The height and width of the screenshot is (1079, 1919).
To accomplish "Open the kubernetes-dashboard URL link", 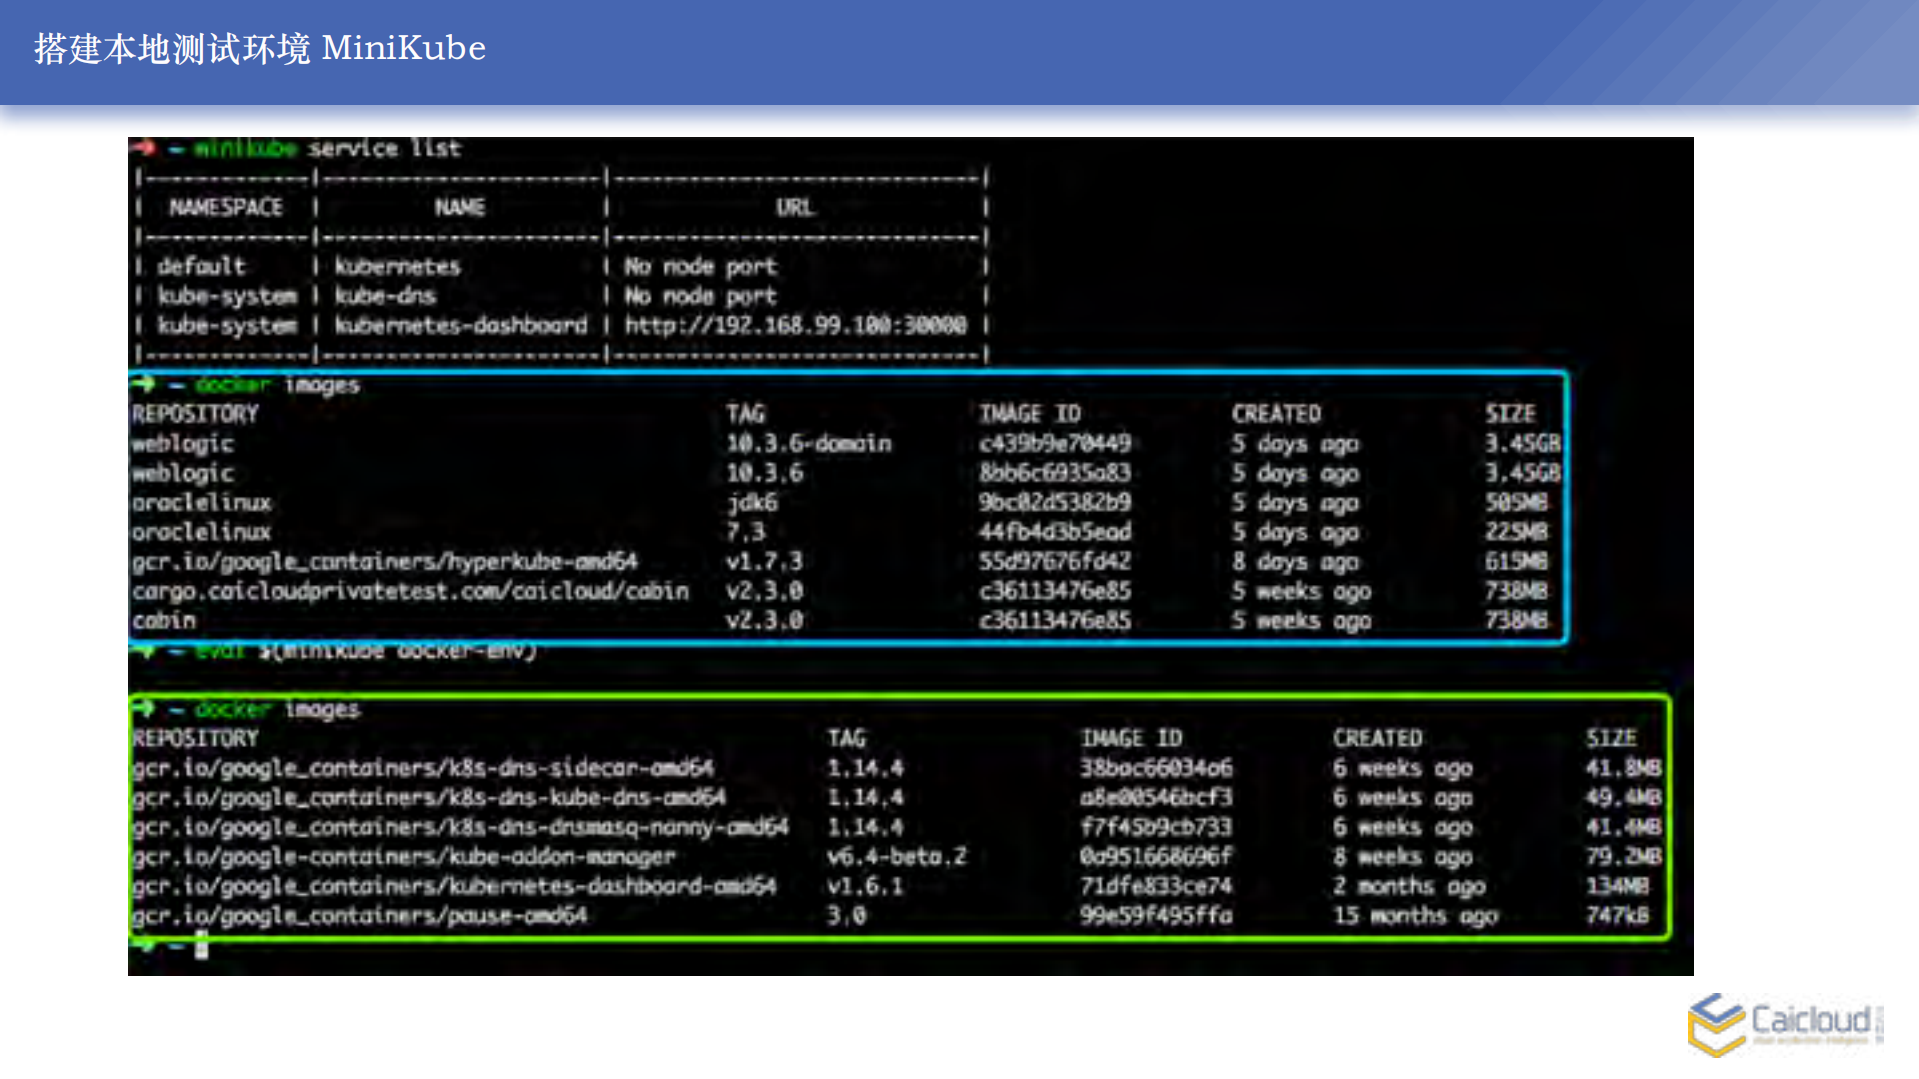I will tap(793, 325).
